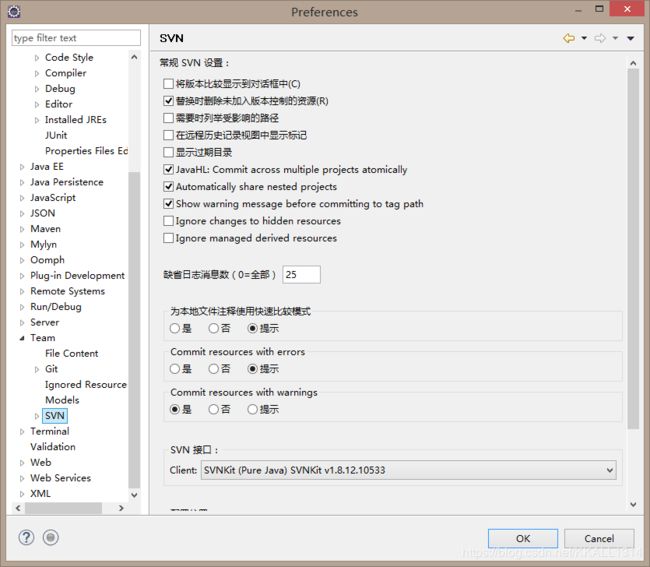The height and width of the screenshot is (567, 650).
Task: Click the default log message count field
Action: tap(301, 274)
